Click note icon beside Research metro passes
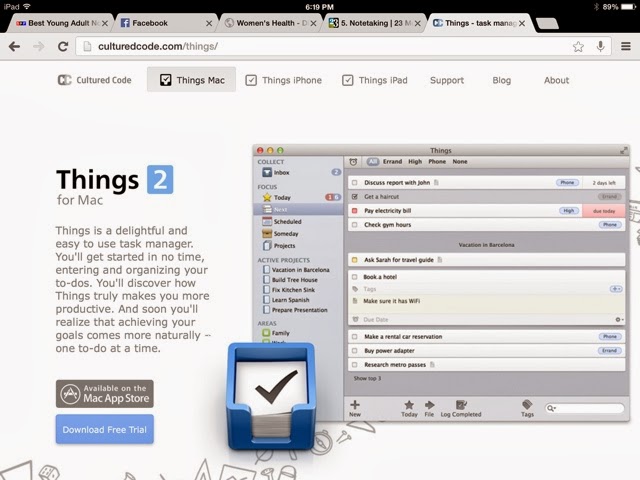Viewport: 640px width, 480px height. (432, 364)
